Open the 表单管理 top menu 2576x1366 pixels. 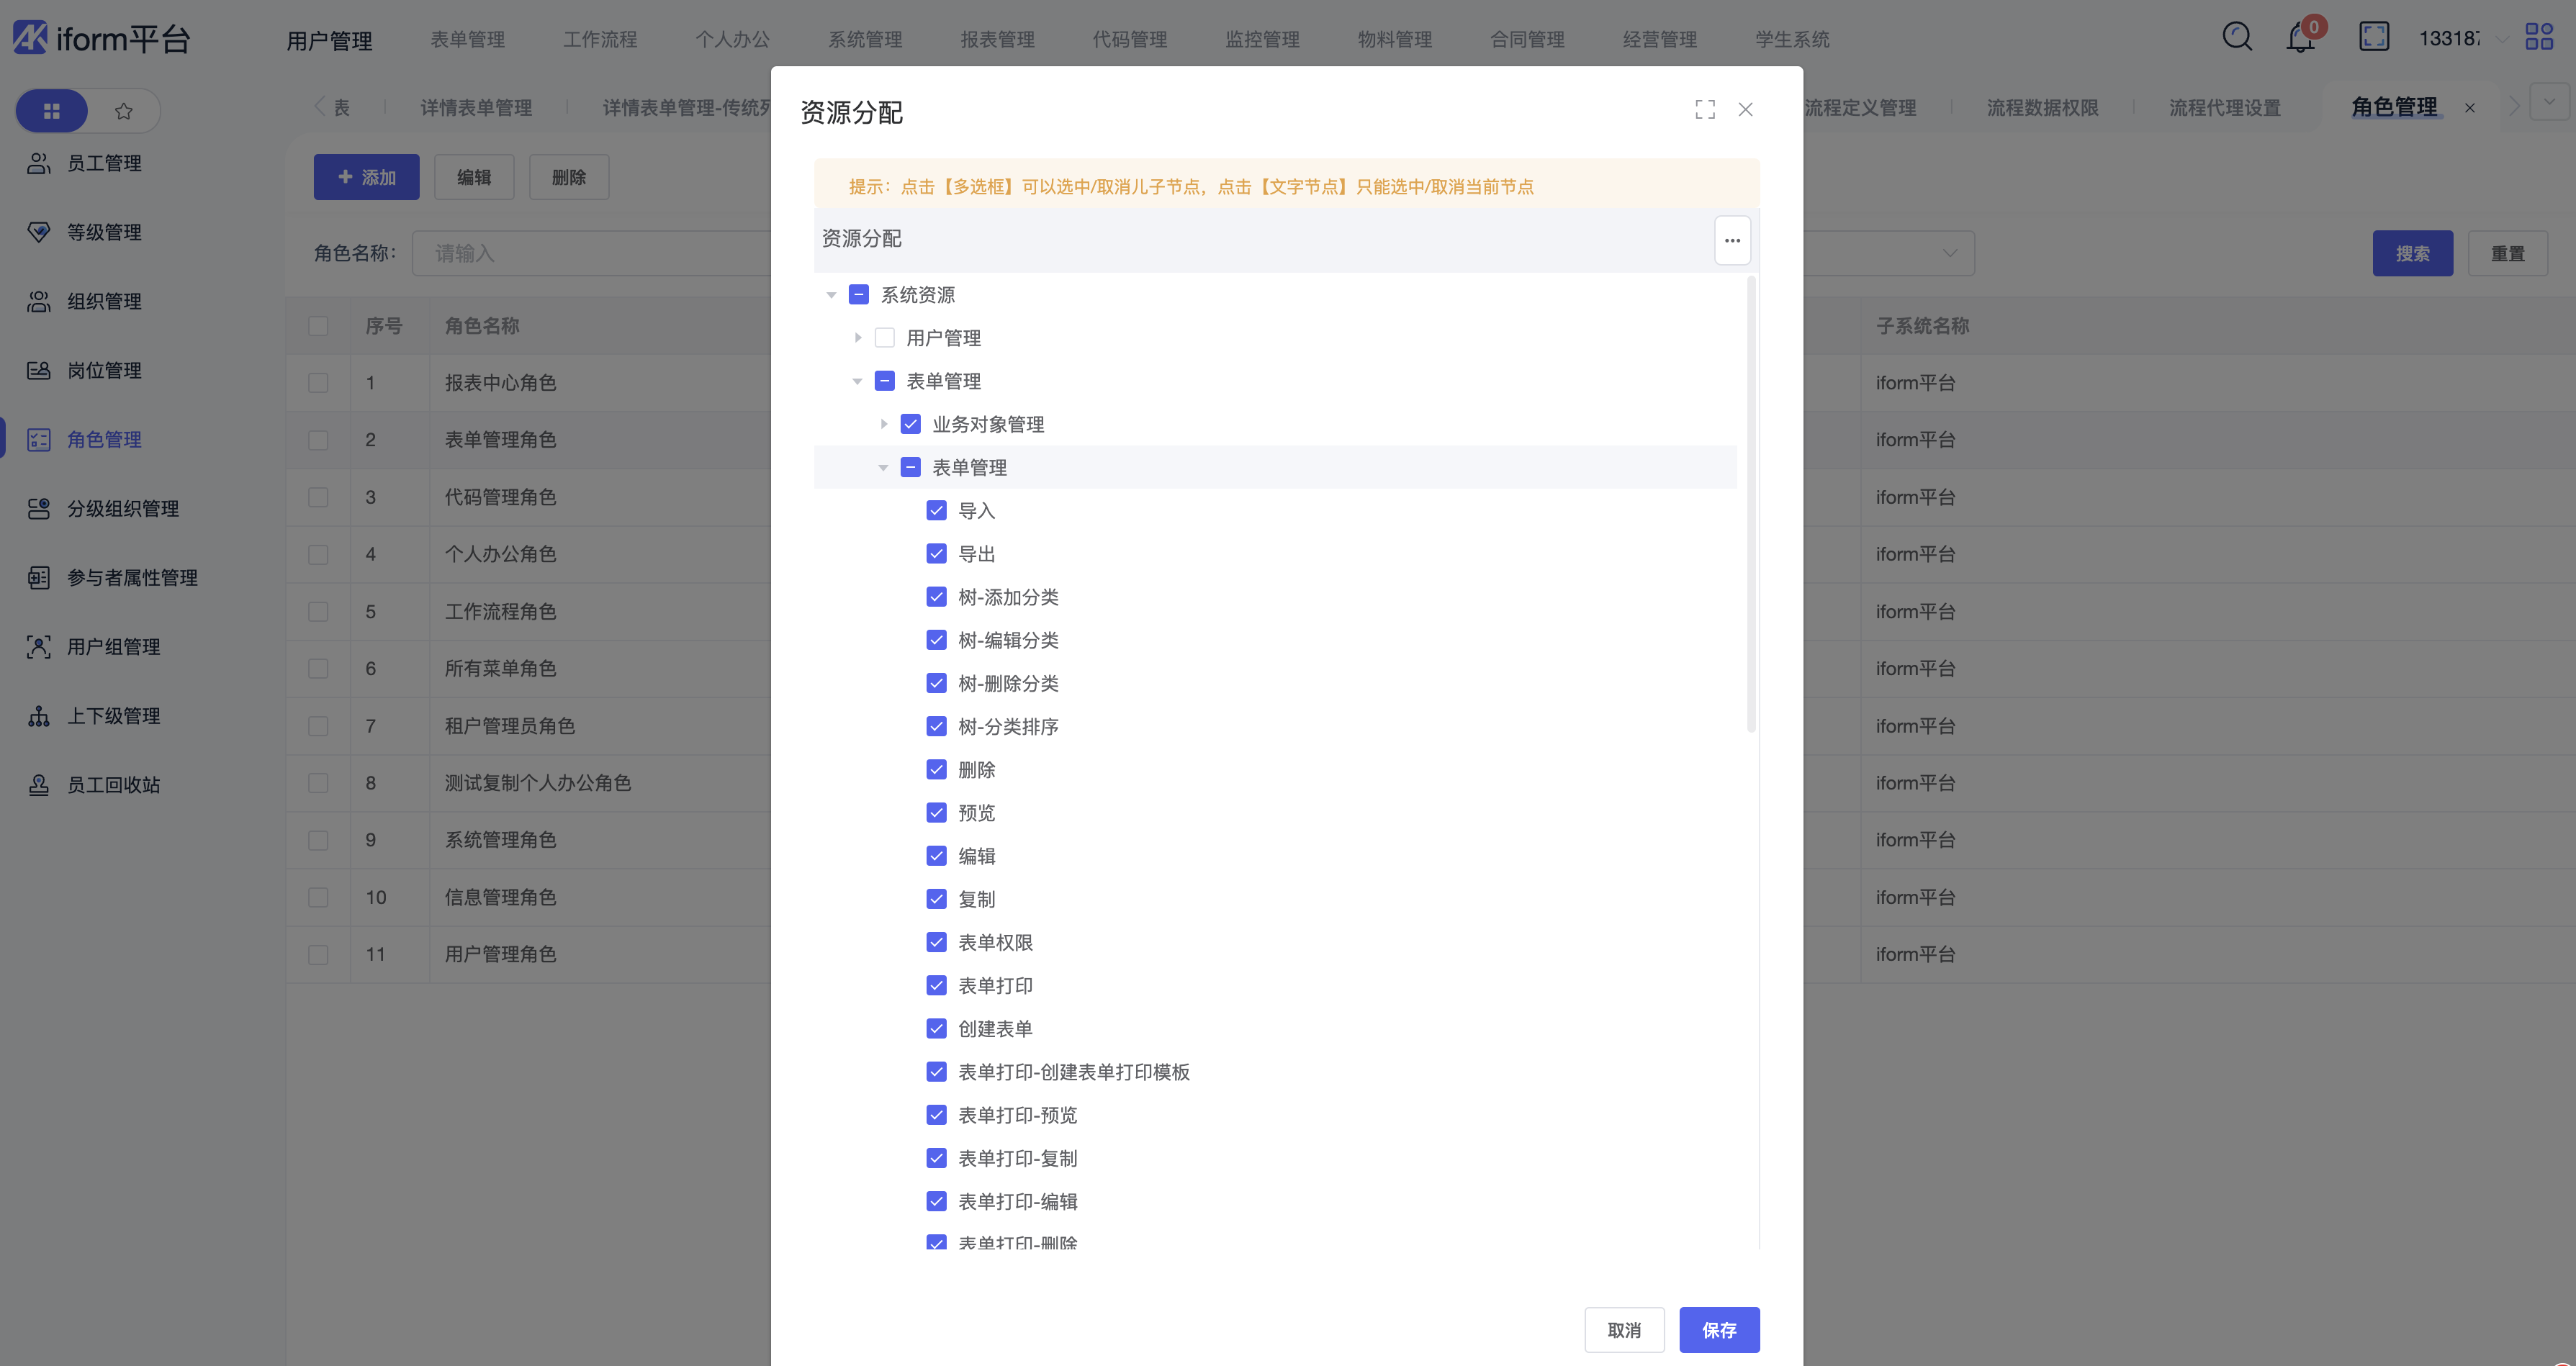(467, 39)
